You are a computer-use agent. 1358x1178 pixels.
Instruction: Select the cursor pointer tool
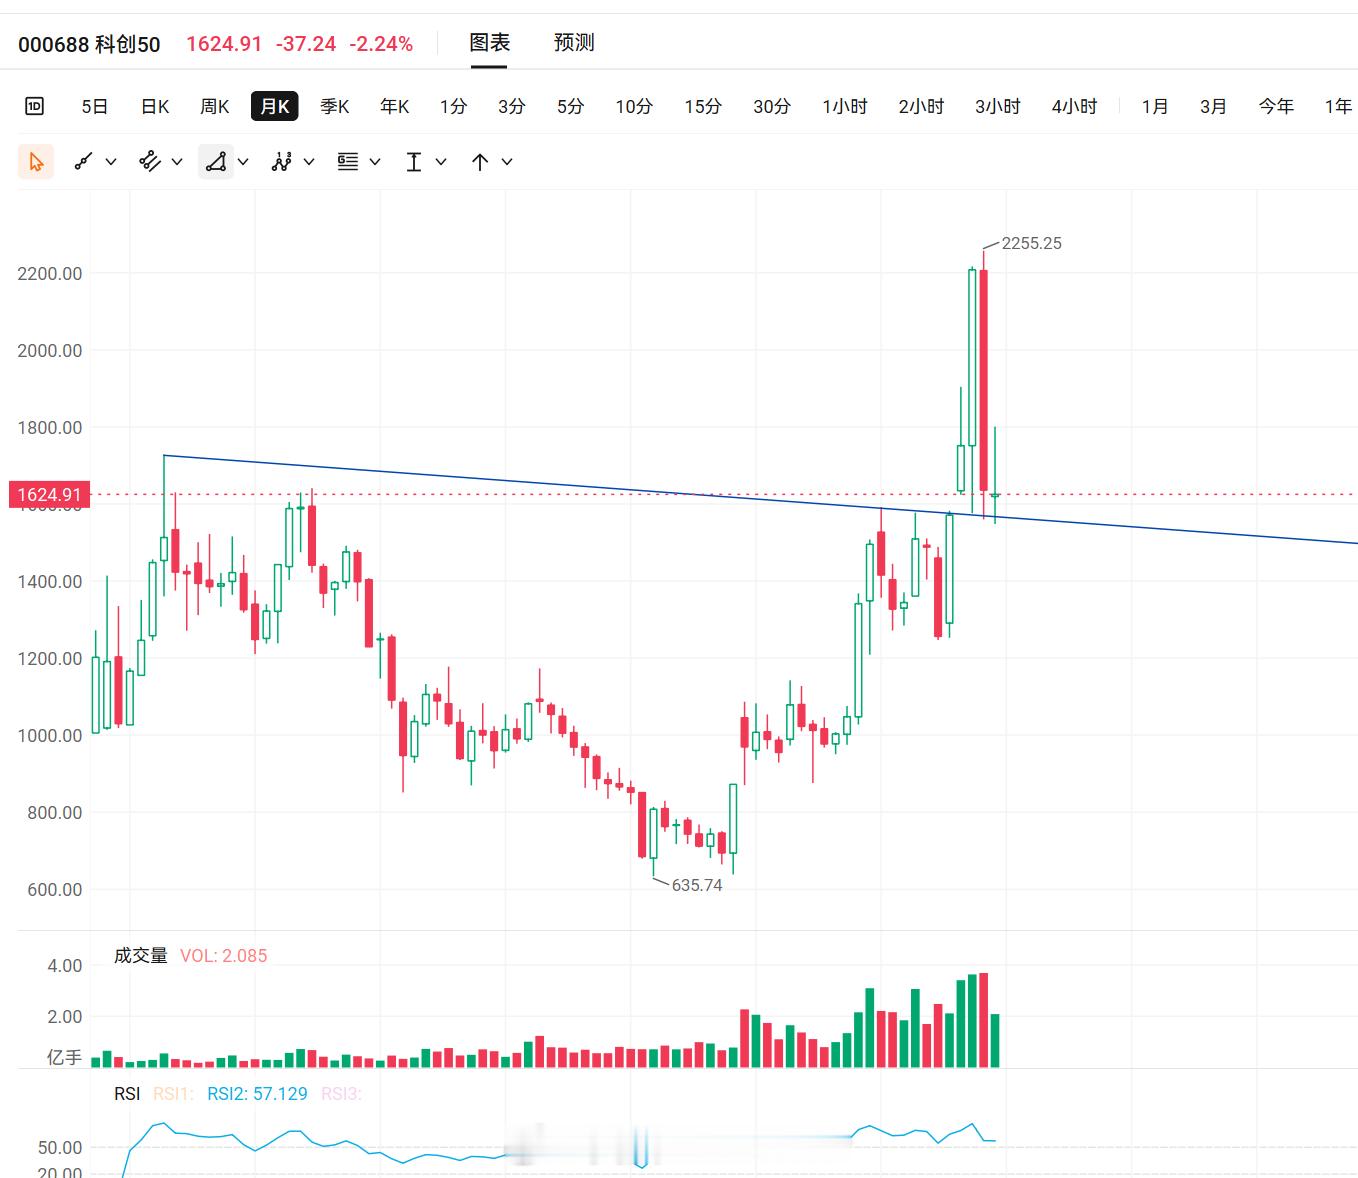(x=36, y=161)
